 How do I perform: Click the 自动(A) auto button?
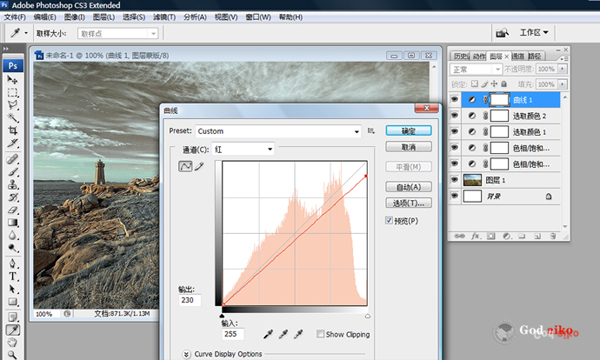coord(409,187)
